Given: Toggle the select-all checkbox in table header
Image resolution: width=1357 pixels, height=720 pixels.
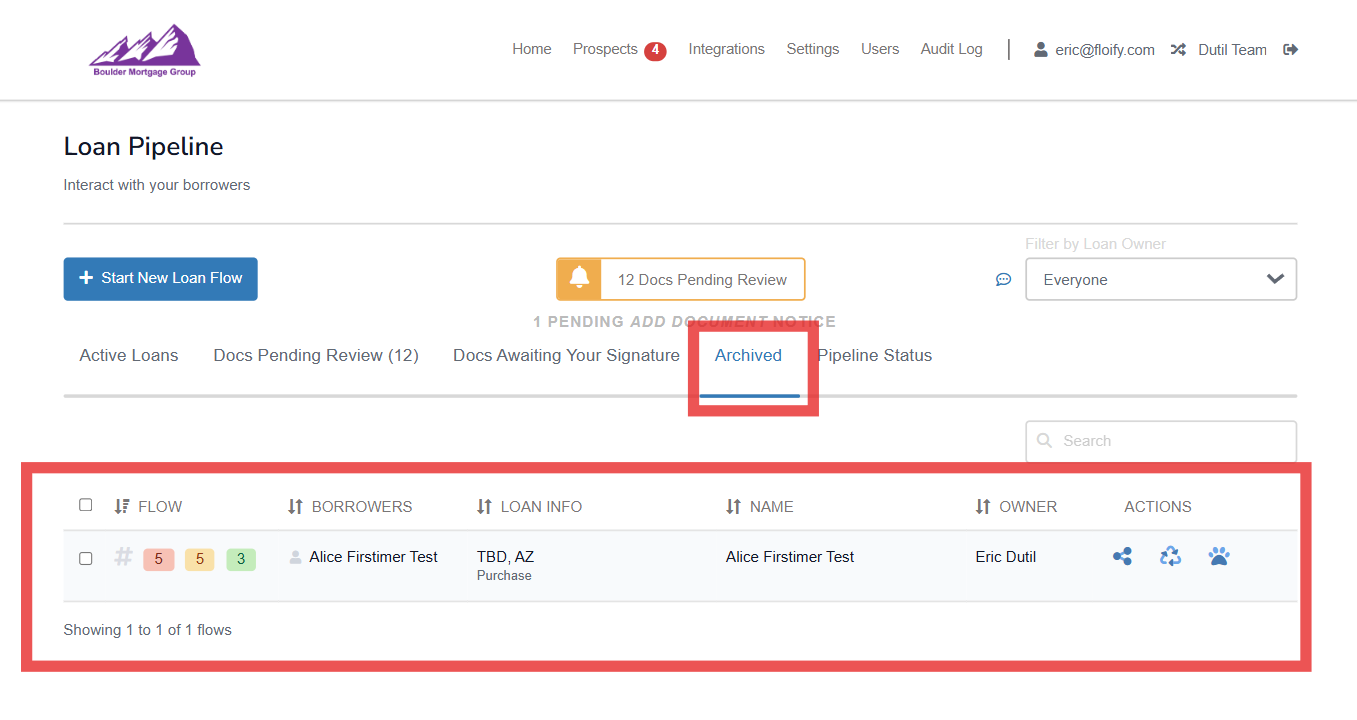Looking at the screenshot, I should pos(86,505).
